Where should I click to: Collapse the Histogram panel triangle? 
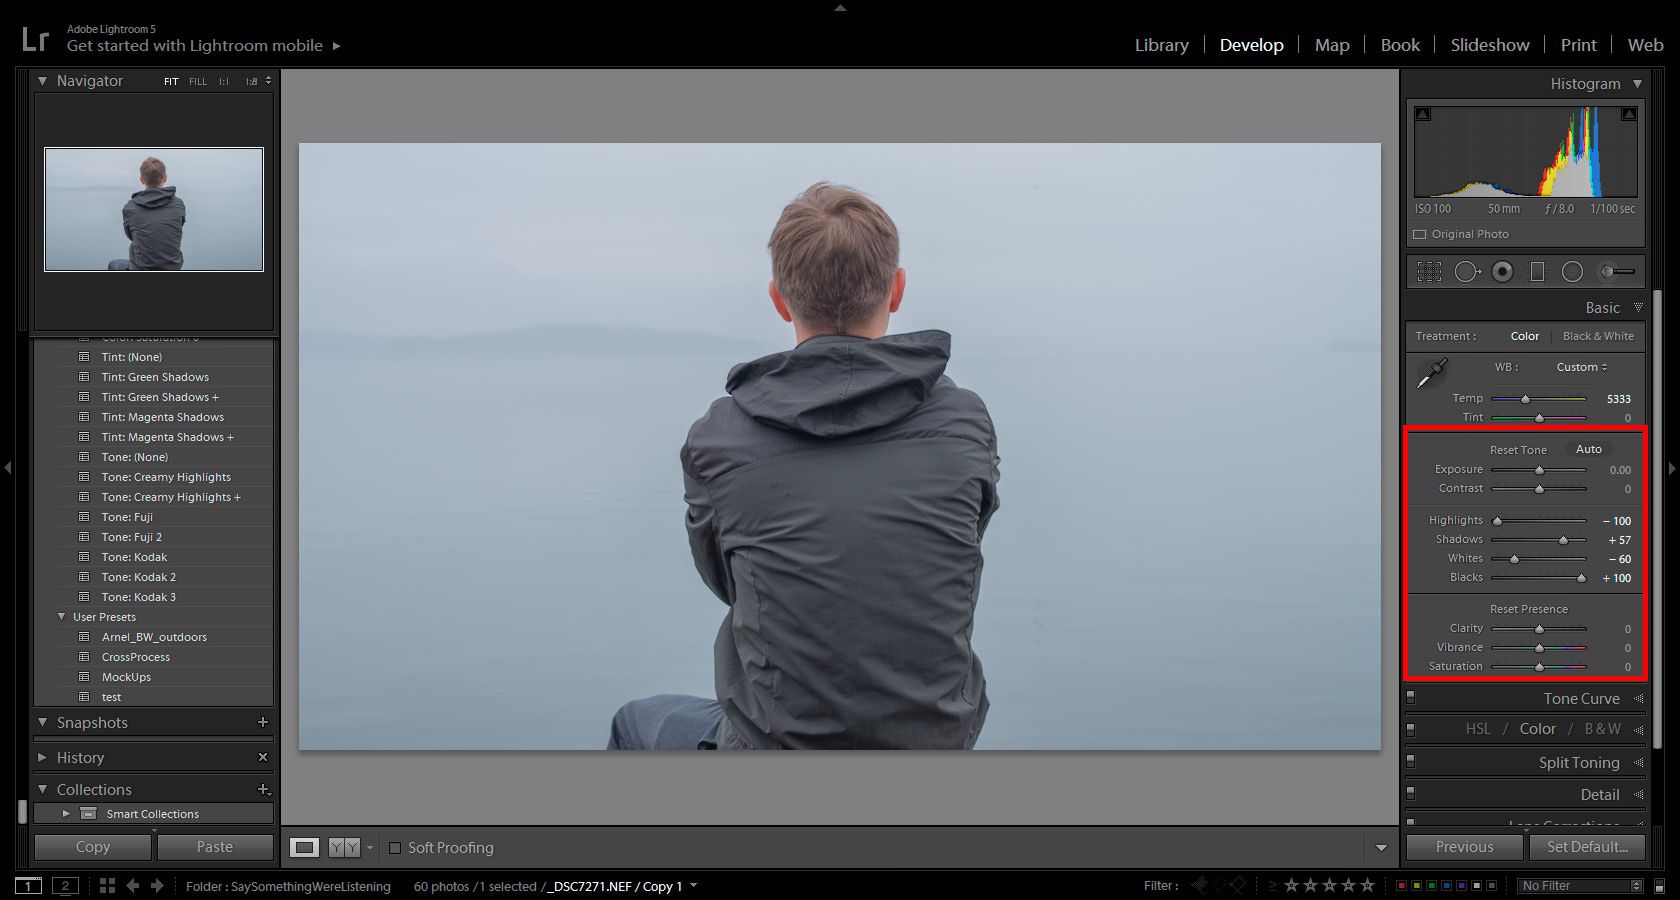(1637, 84)
